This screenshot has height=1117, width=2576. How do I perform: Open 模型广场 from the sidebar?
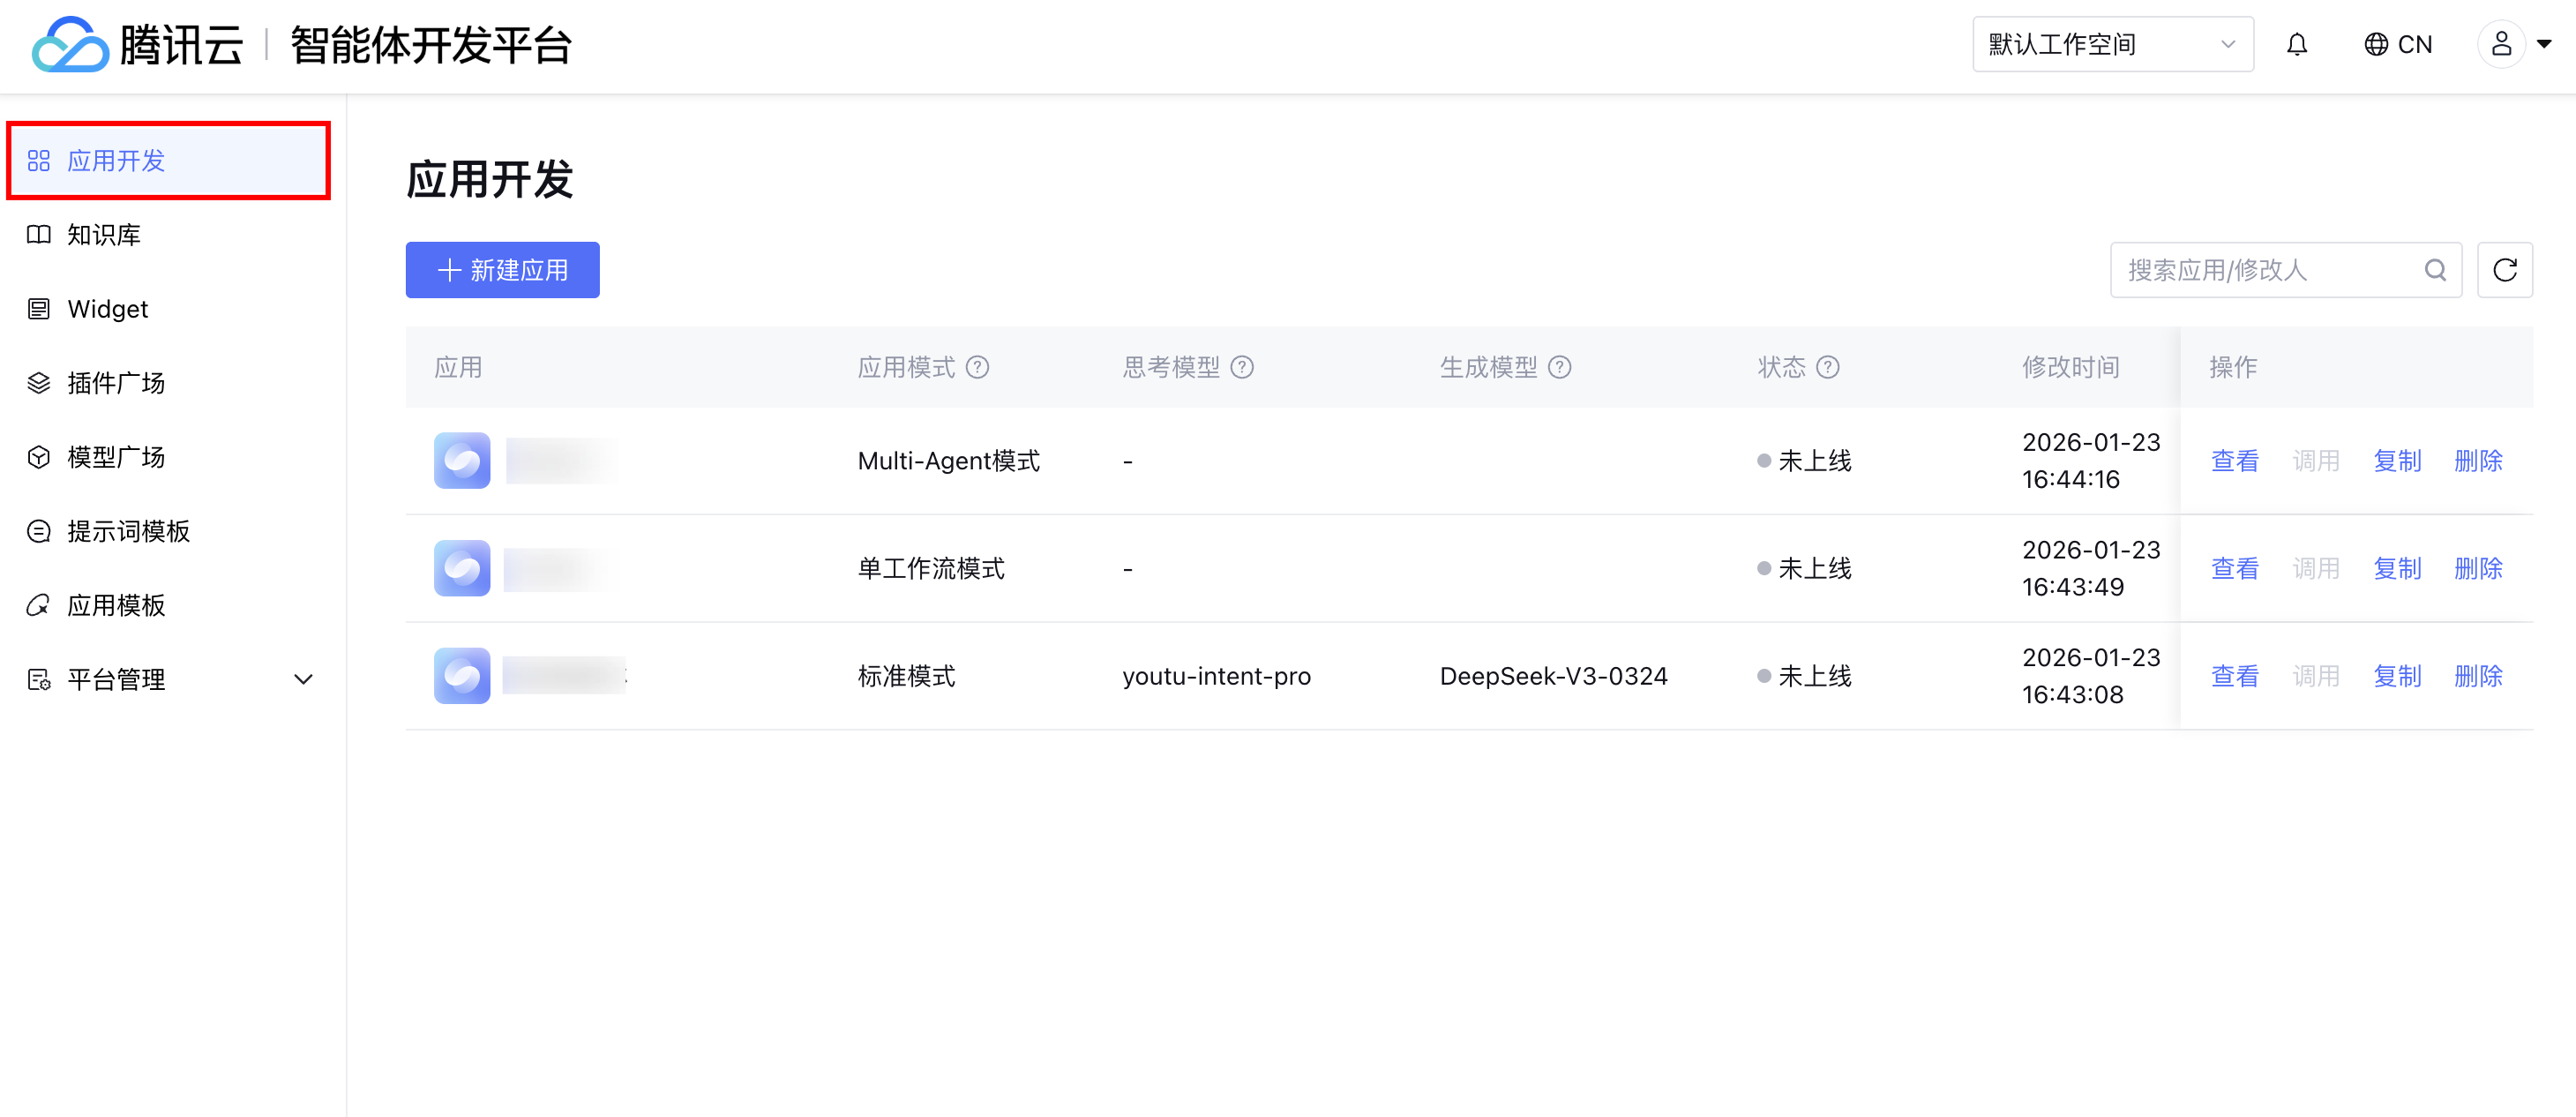116,457
